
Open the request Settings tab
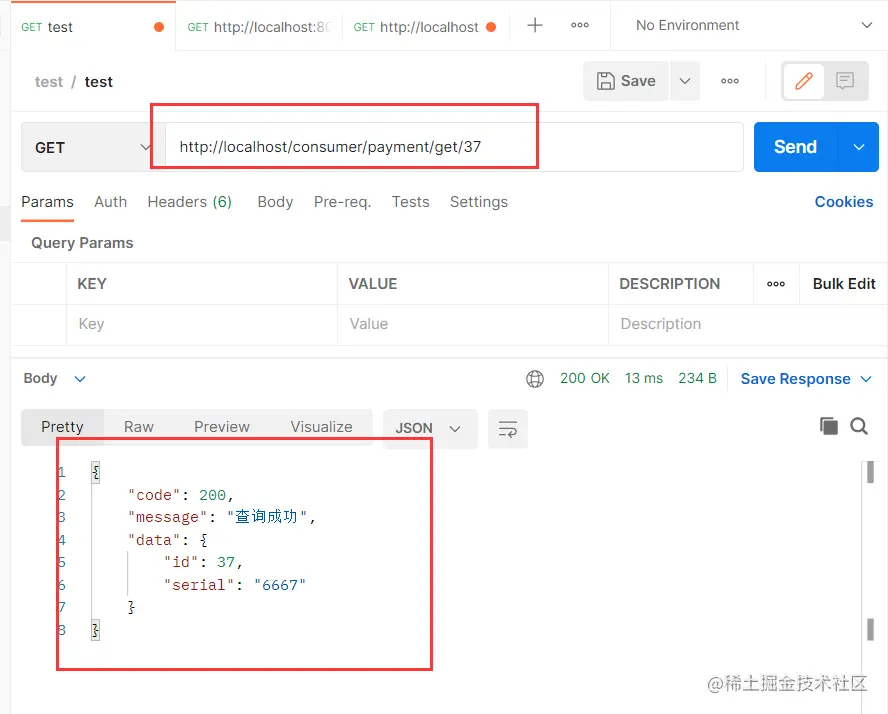coord(479,202)
